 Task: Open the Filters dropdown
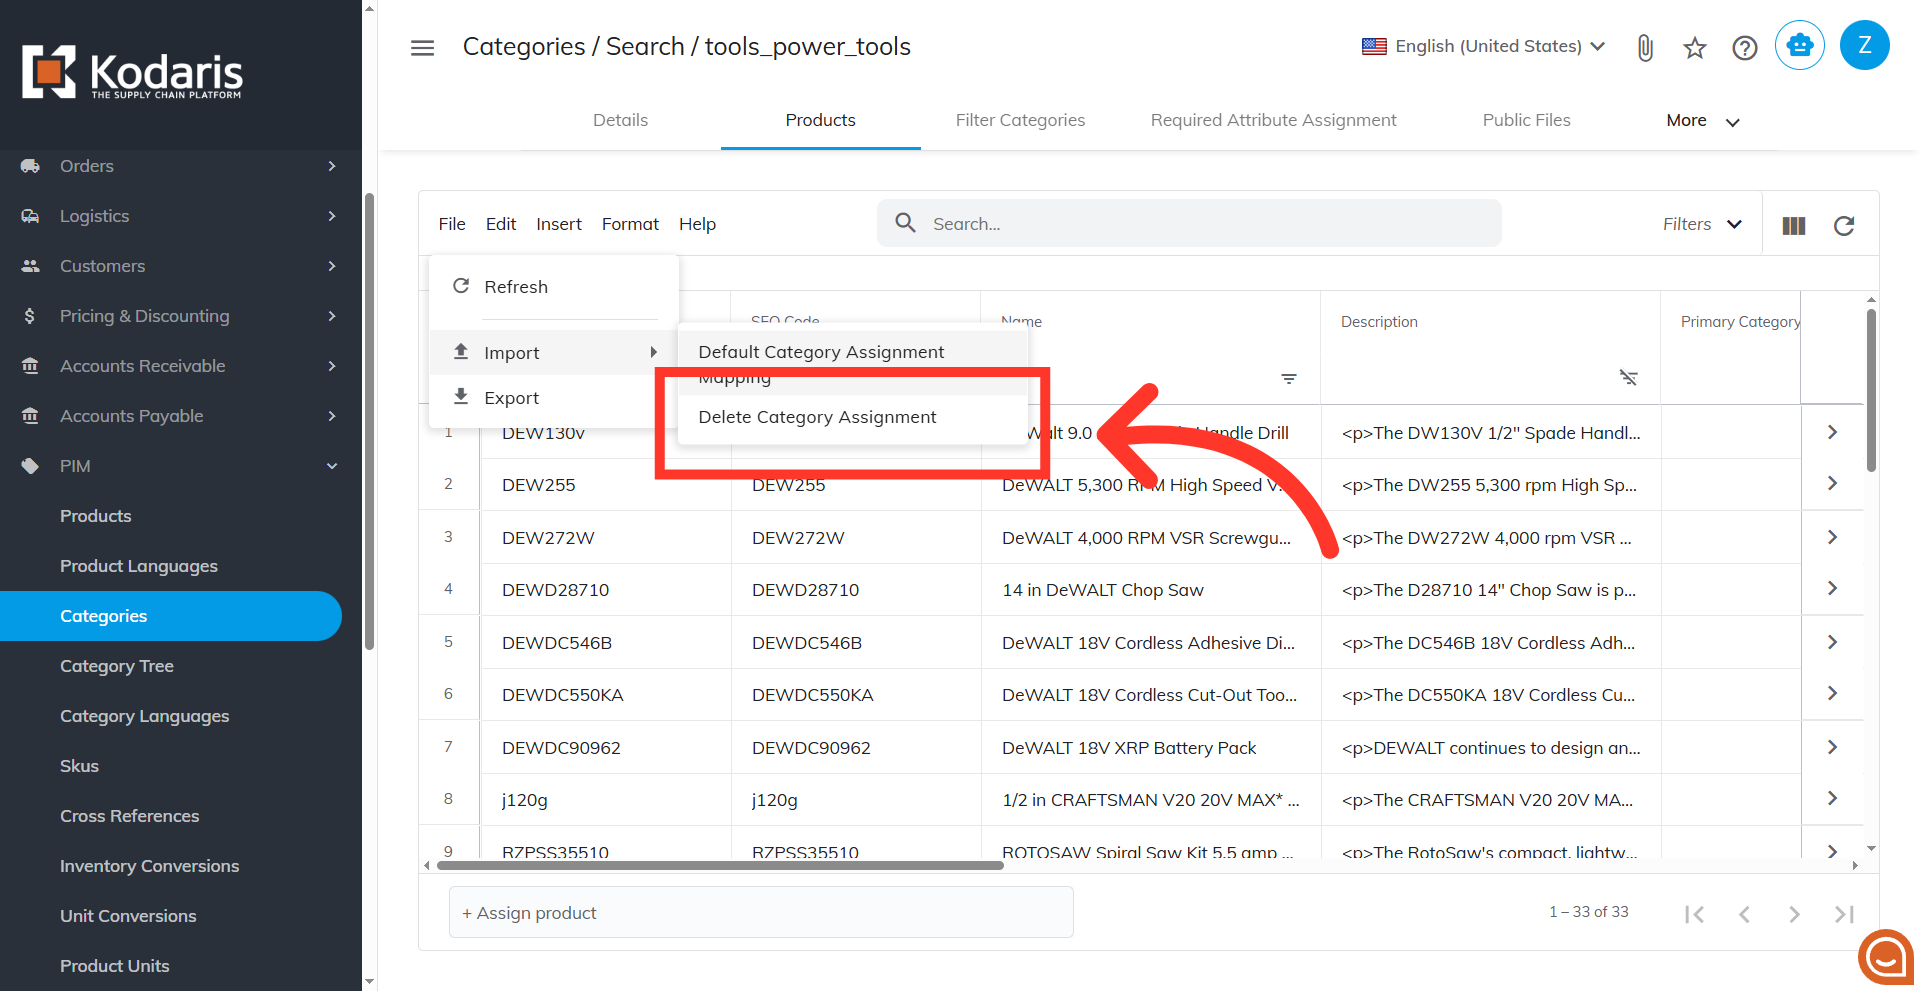pos(1703,224)
